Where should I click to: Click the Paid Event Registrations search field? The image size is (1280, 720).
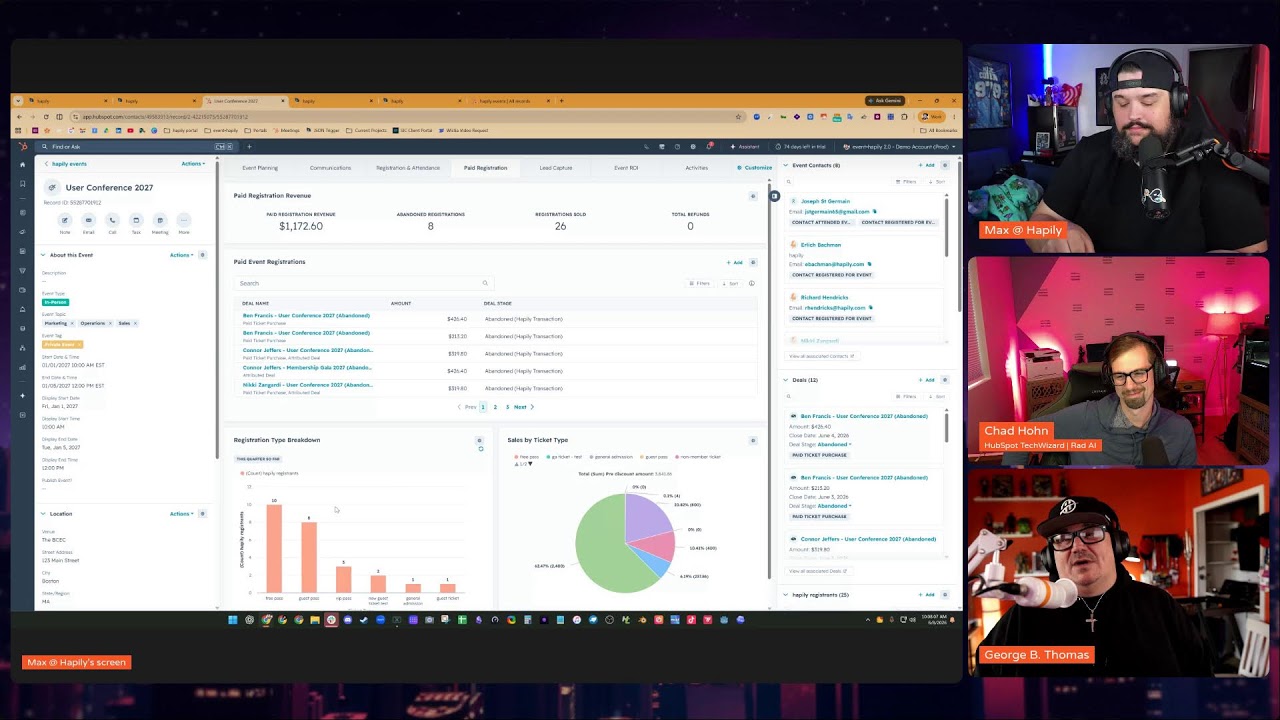click(362, 283)
